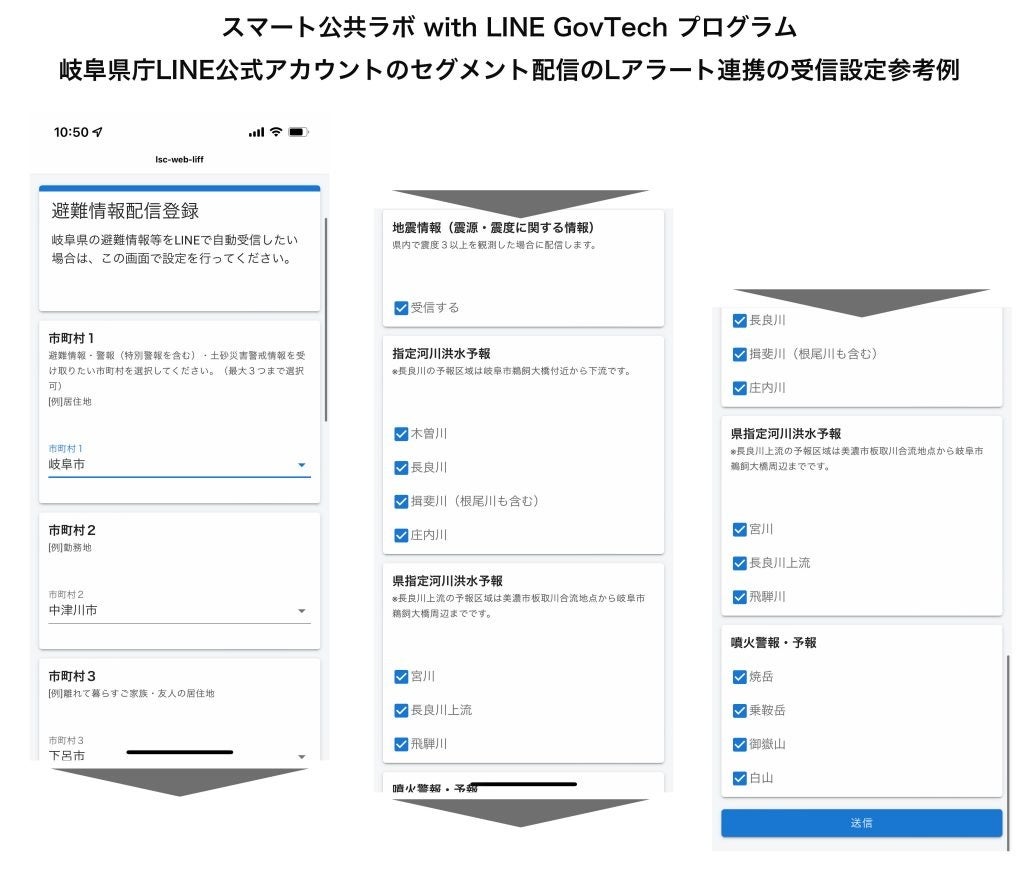Click the 市町村1 card heading

tap(71, 338)
